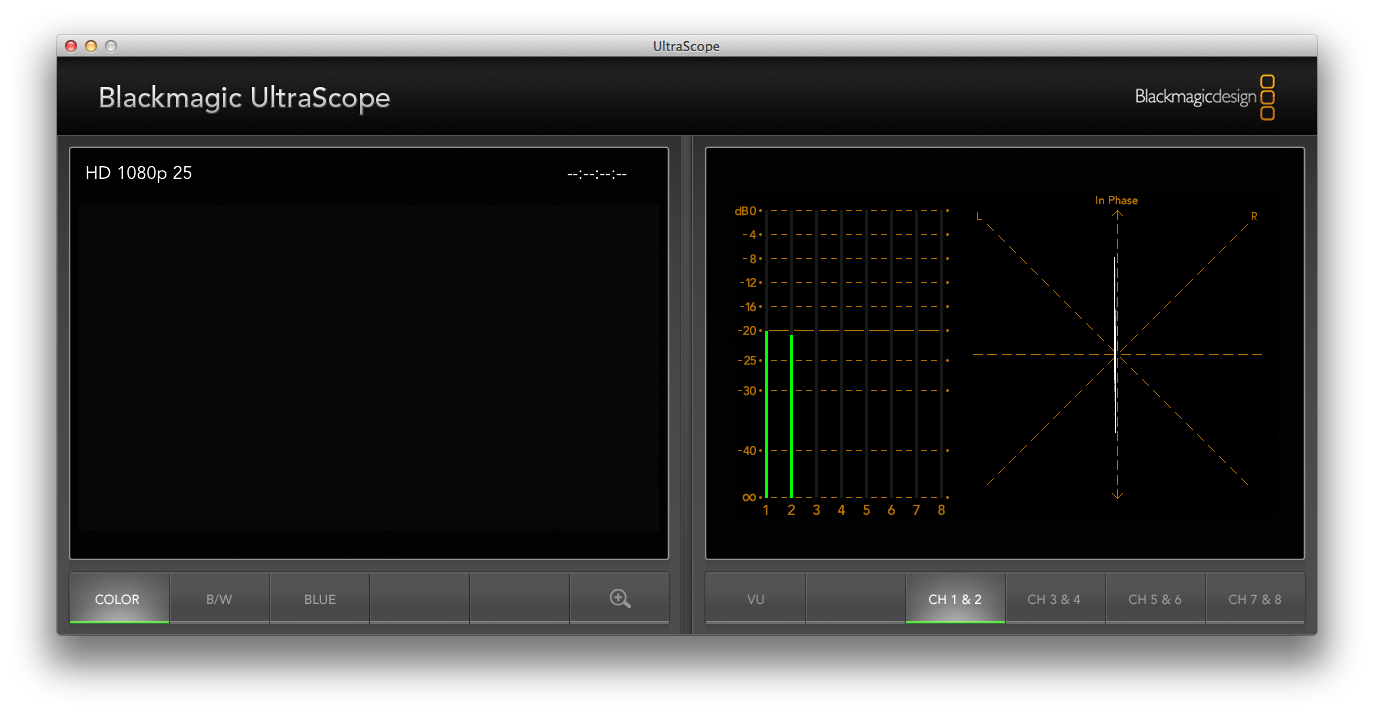
Task: Click the magnifier zoom icon button
Action: (619, 598)
